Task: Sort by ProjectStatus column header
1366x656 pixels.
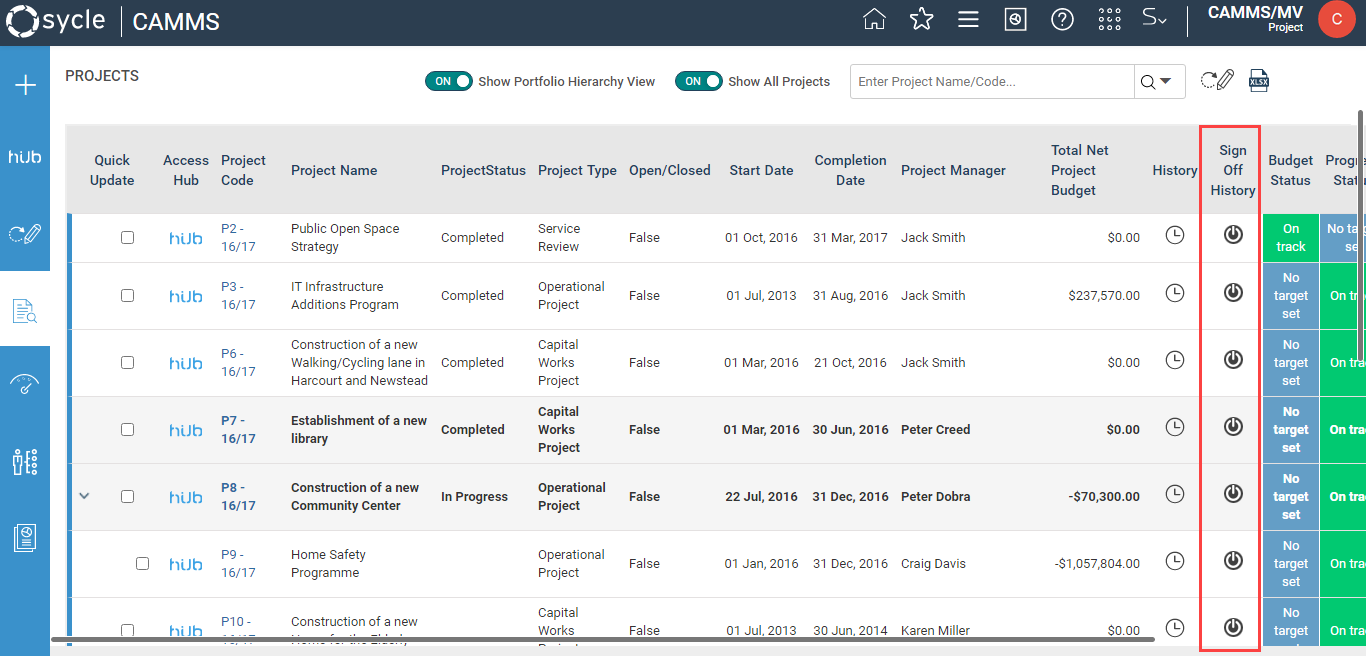Action: click(483, 170)
